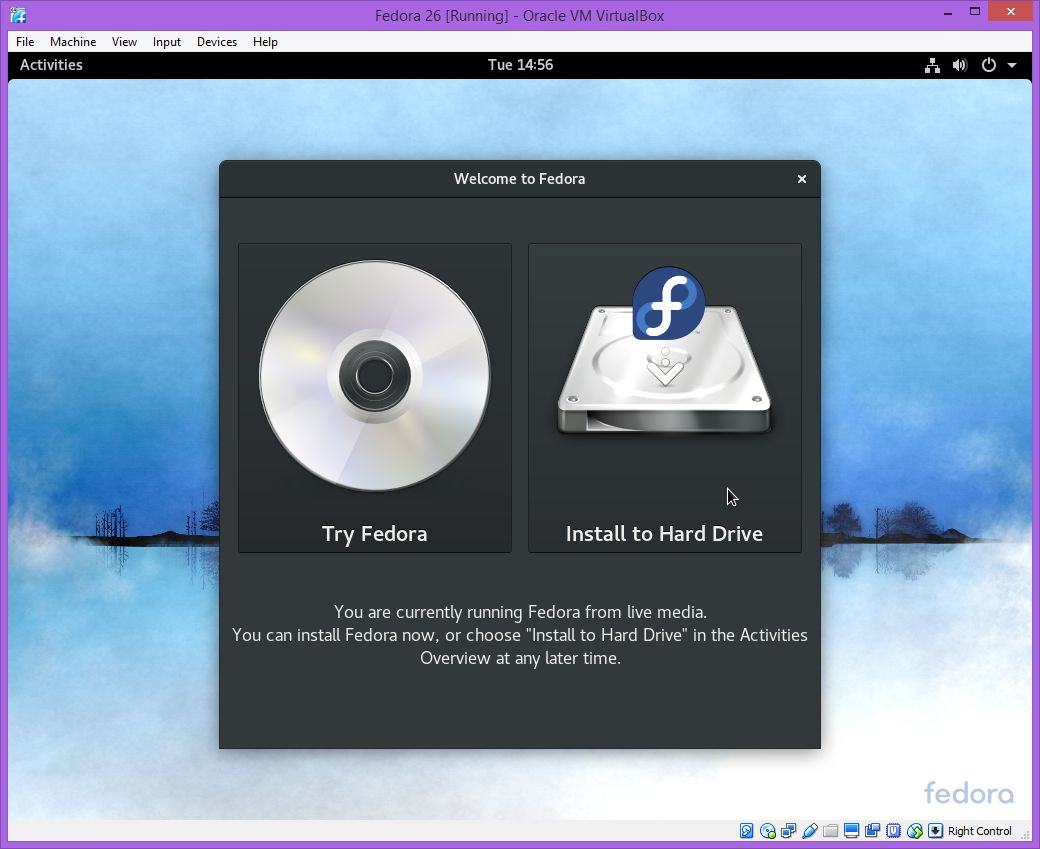This screenshot has height=849, width=1040.
Task: Open the Input menu
Action: pos(166,42)
